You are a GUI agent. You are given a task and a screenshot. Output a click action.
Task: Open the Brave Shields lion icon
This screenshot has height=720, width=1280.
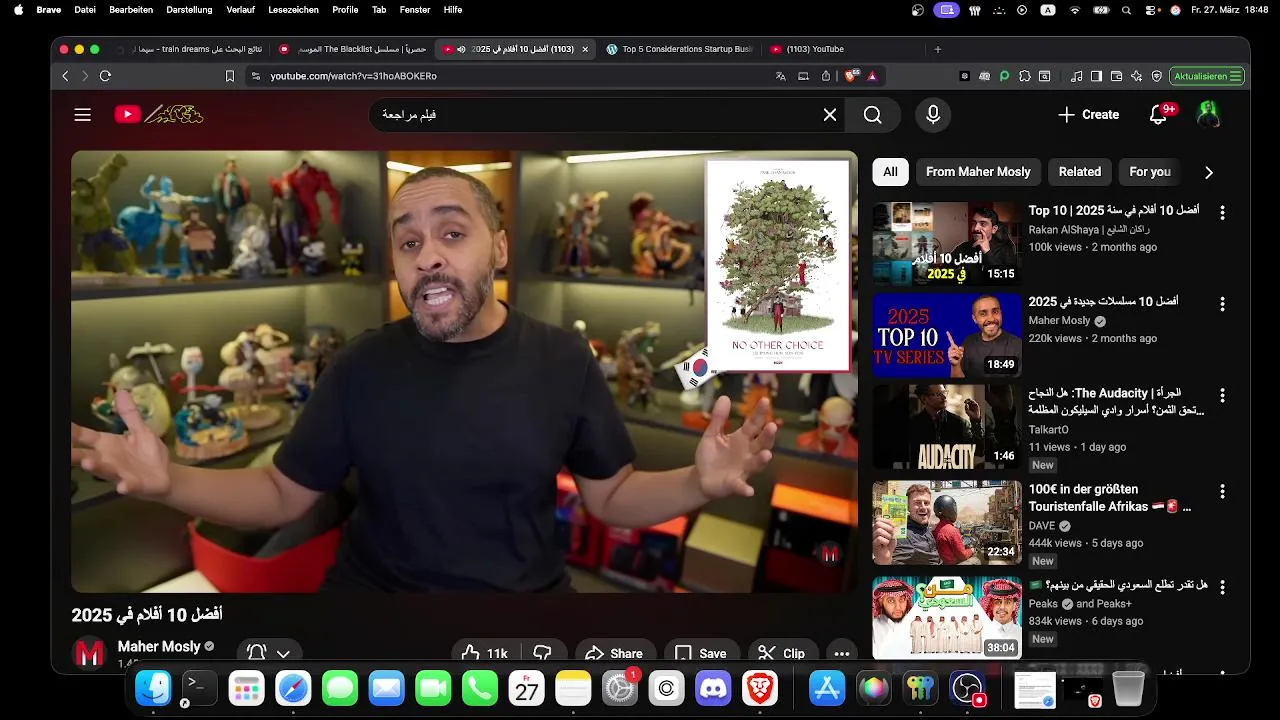852,76
